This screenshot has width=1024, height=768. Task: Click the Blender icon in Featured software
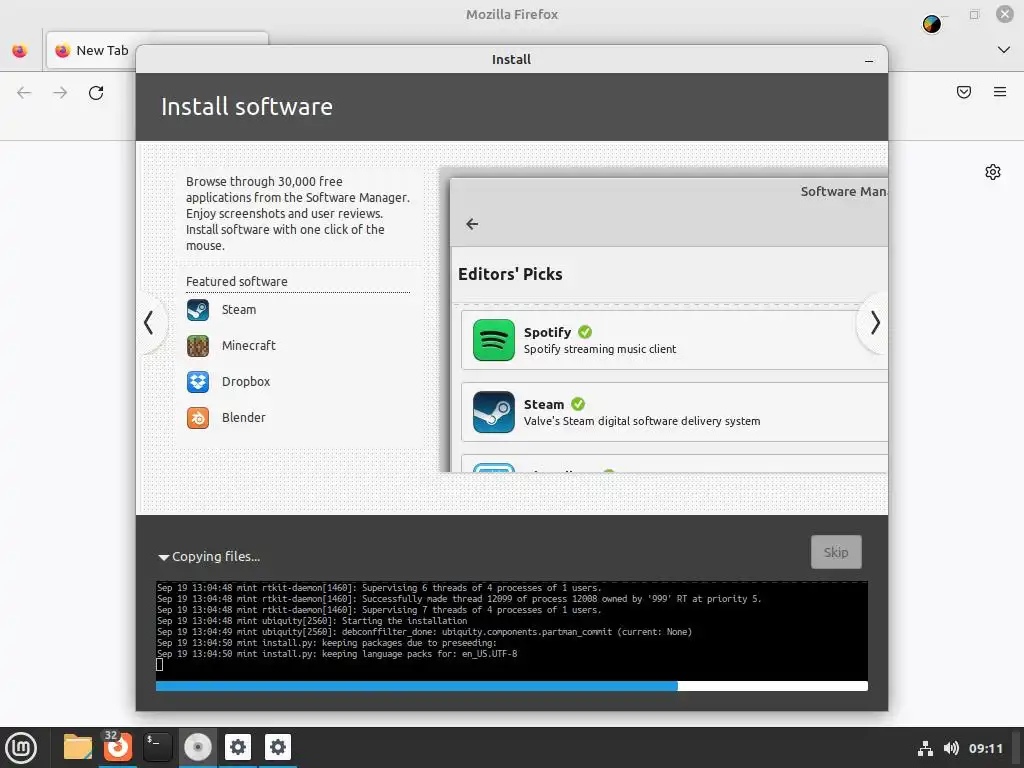point(198,417)
